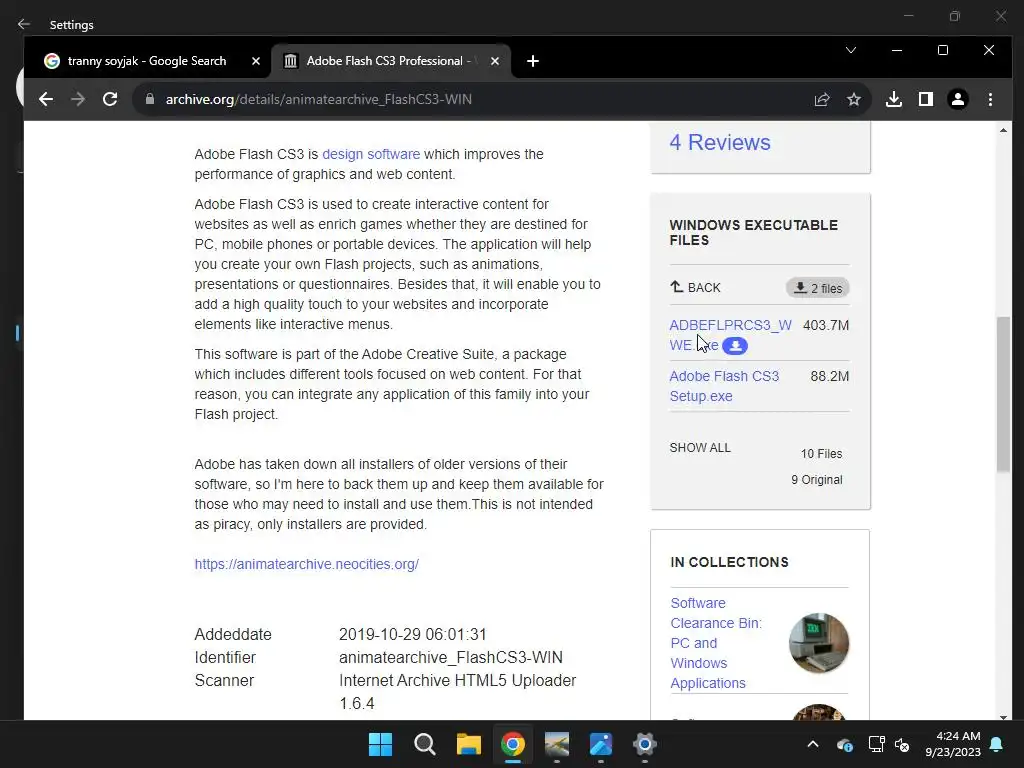Click SHOW ALL files
This screenshot has height=768, width=1024.
[700, 447]
